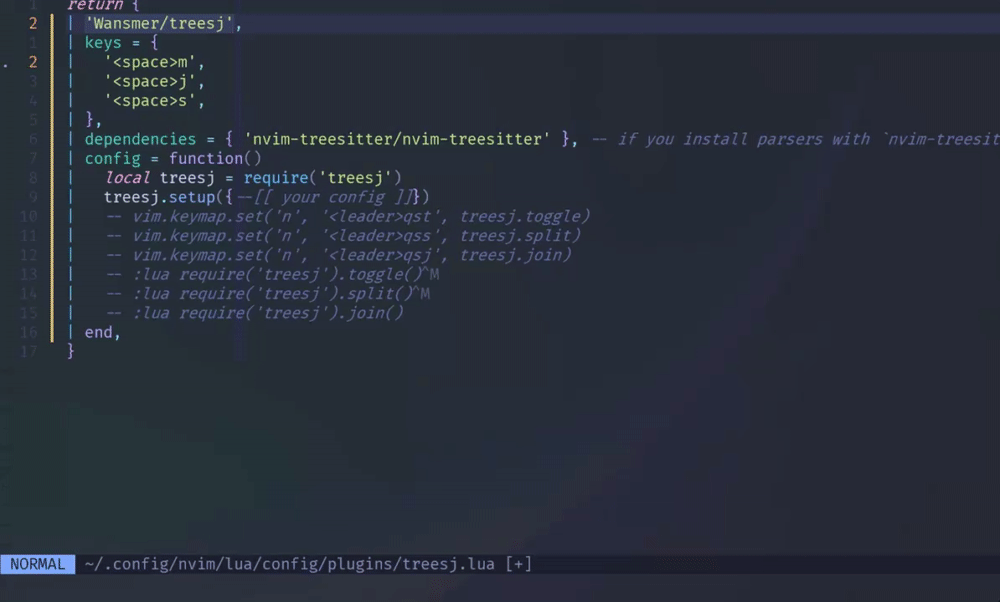
Task: Click the 'end,' keyword line
Action: (x=102, y=332)
